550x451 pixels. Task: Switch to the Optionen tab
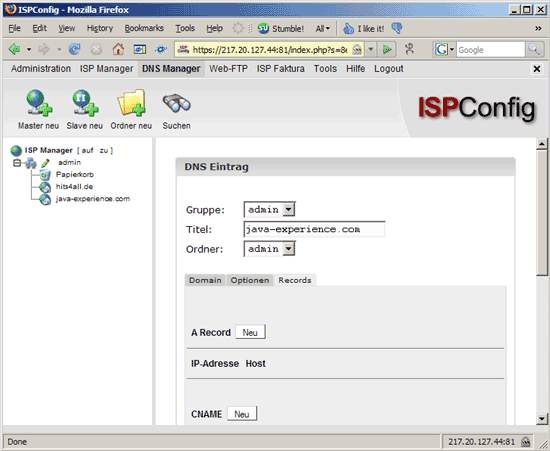(x=250, y=280)
